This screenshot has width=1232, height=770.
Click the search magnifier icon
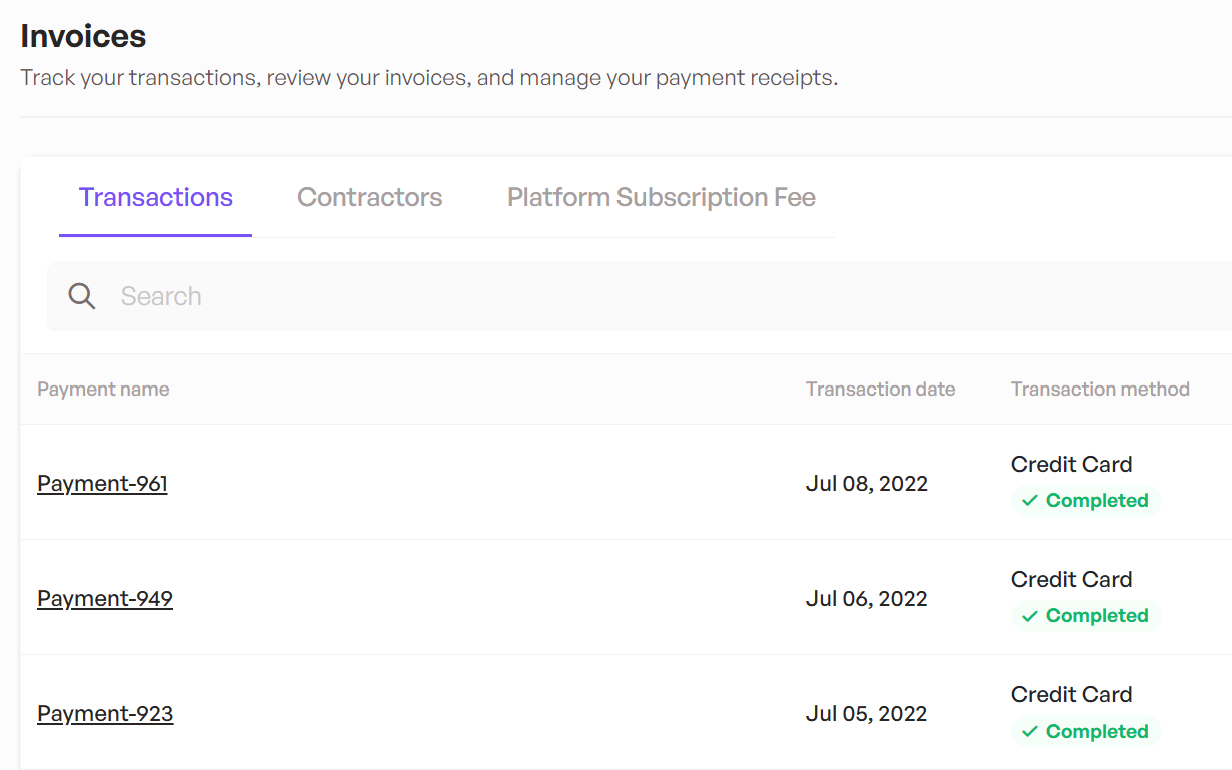tap(82, 296)
